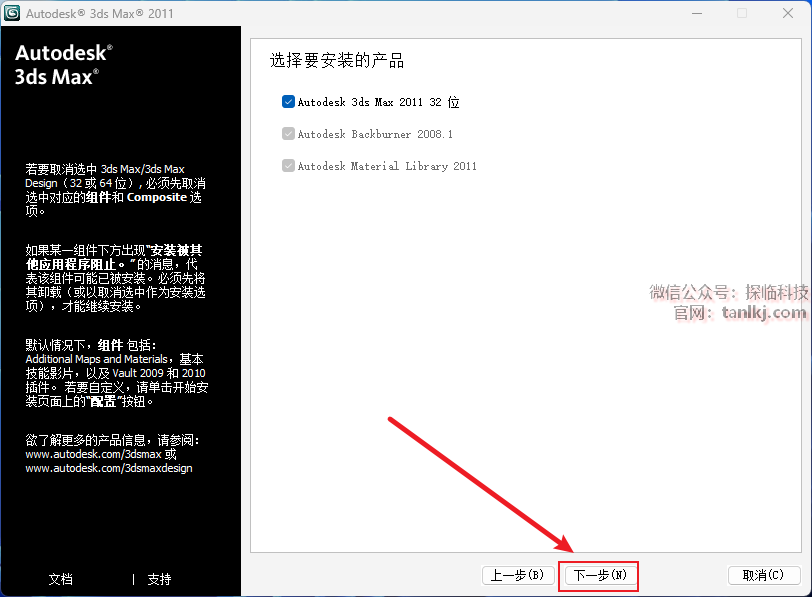Click the Autodesk Material Library 2011 label
This screenshot has width=812, height=597.
point(387,166)
